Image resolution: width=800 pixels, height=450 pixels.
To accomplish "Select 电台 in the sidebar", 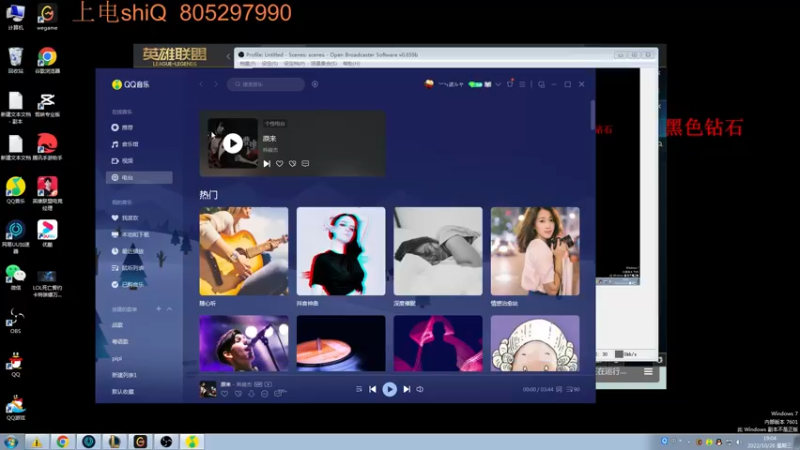I will click(139, 178).
